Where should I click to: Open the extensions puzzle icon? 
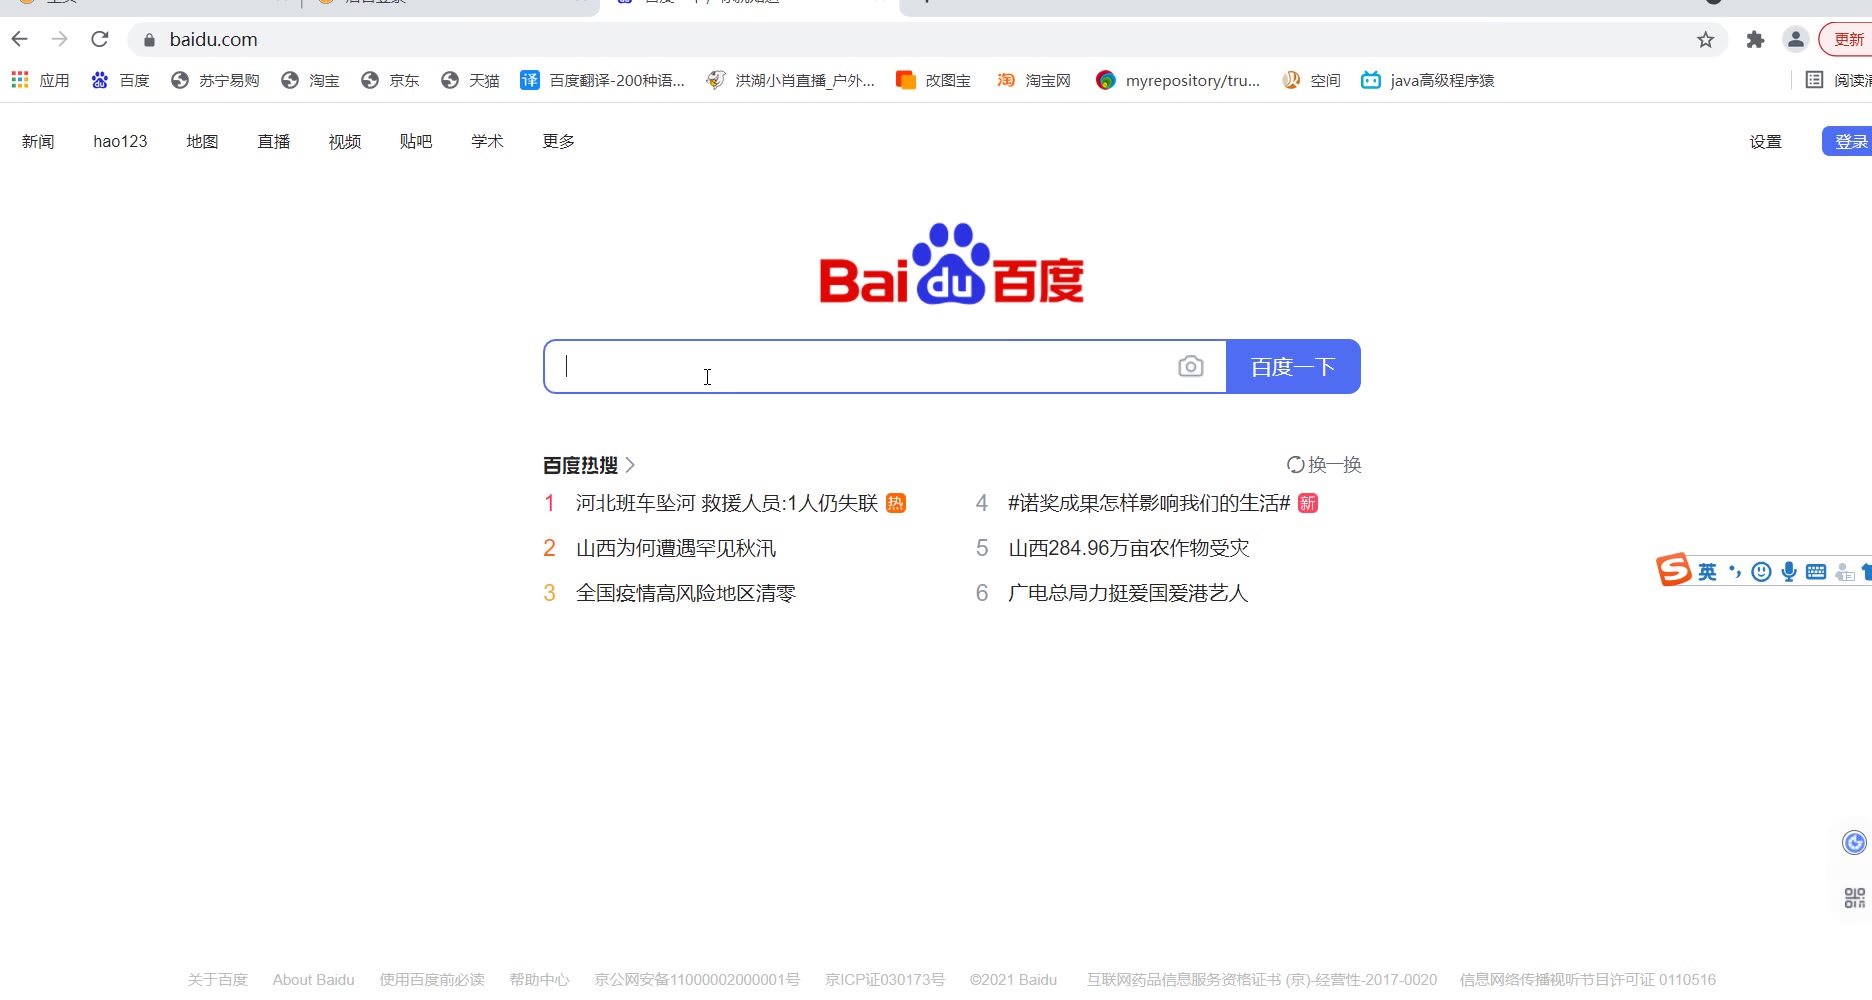[x=1756, y=40]
